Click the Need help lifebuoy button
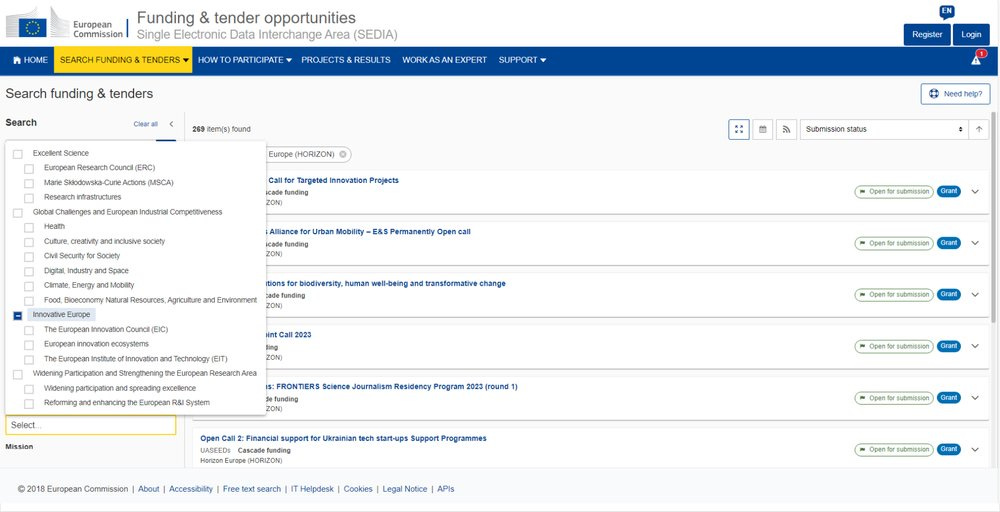Image resolution: width=1000 pixels, height=512 pixels. 955,94
